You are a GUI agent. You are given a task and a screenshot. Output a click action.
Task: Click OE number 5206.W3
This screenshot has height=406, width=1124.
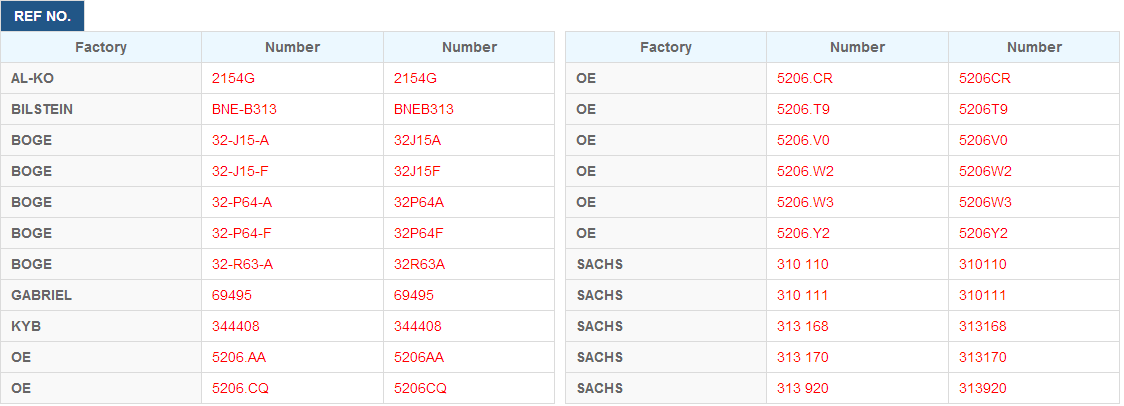(x=806, y=202)
